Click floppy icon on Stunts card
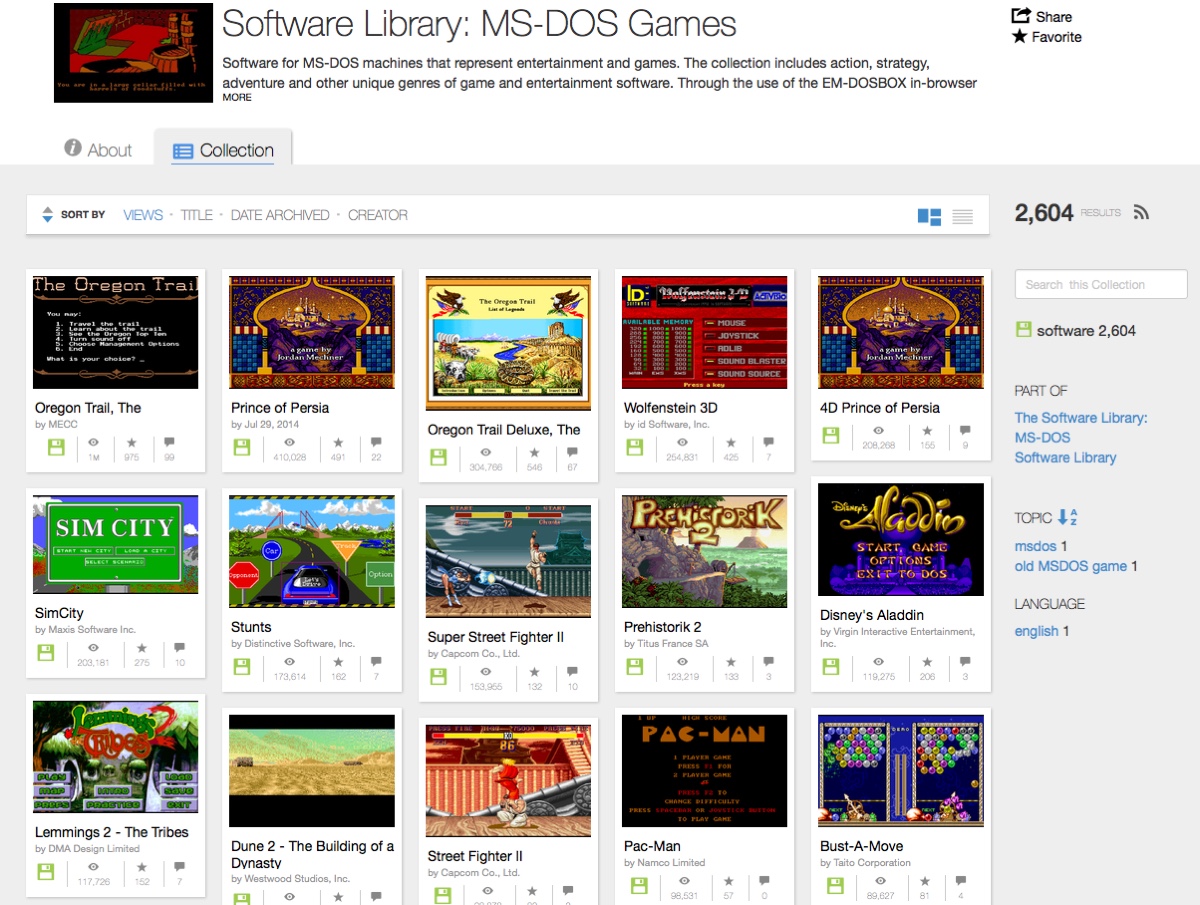The image size is (1200, 905). [241, 667]
